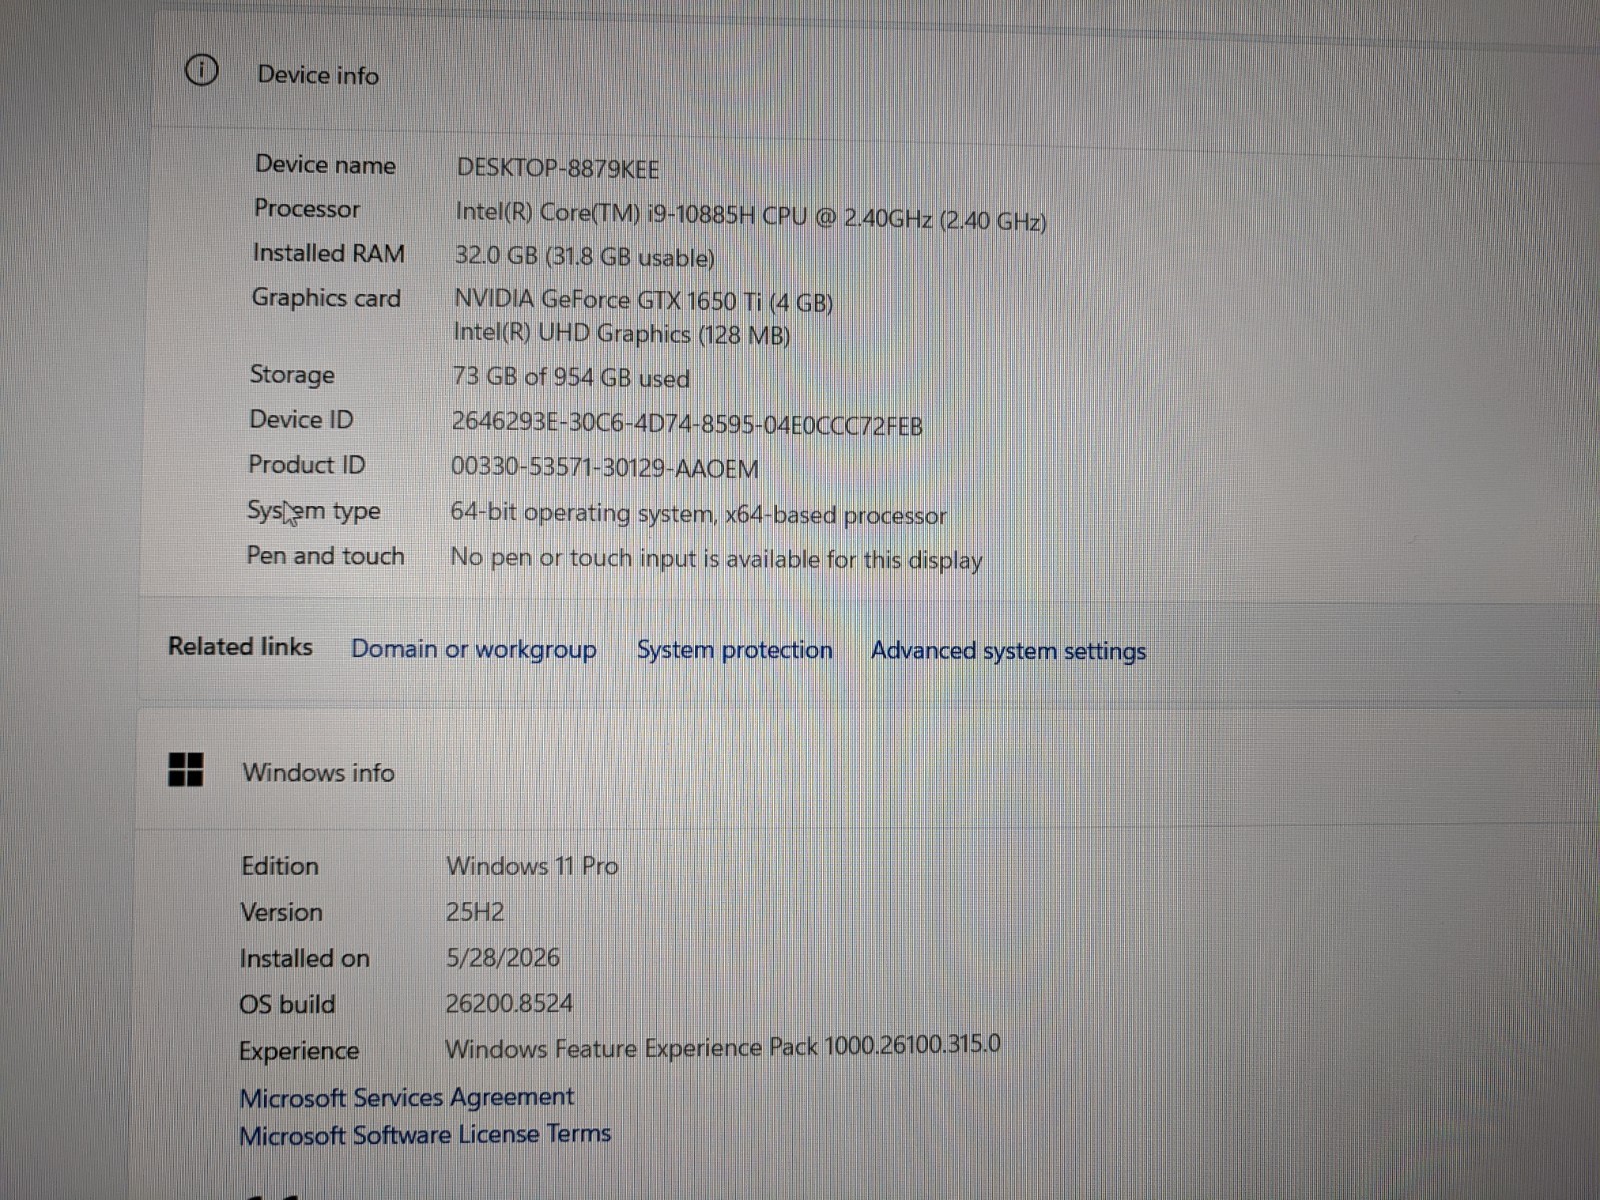Click the Windows 11 Pro edition value
The image size is (1600, 1200).
coord(532,865)
